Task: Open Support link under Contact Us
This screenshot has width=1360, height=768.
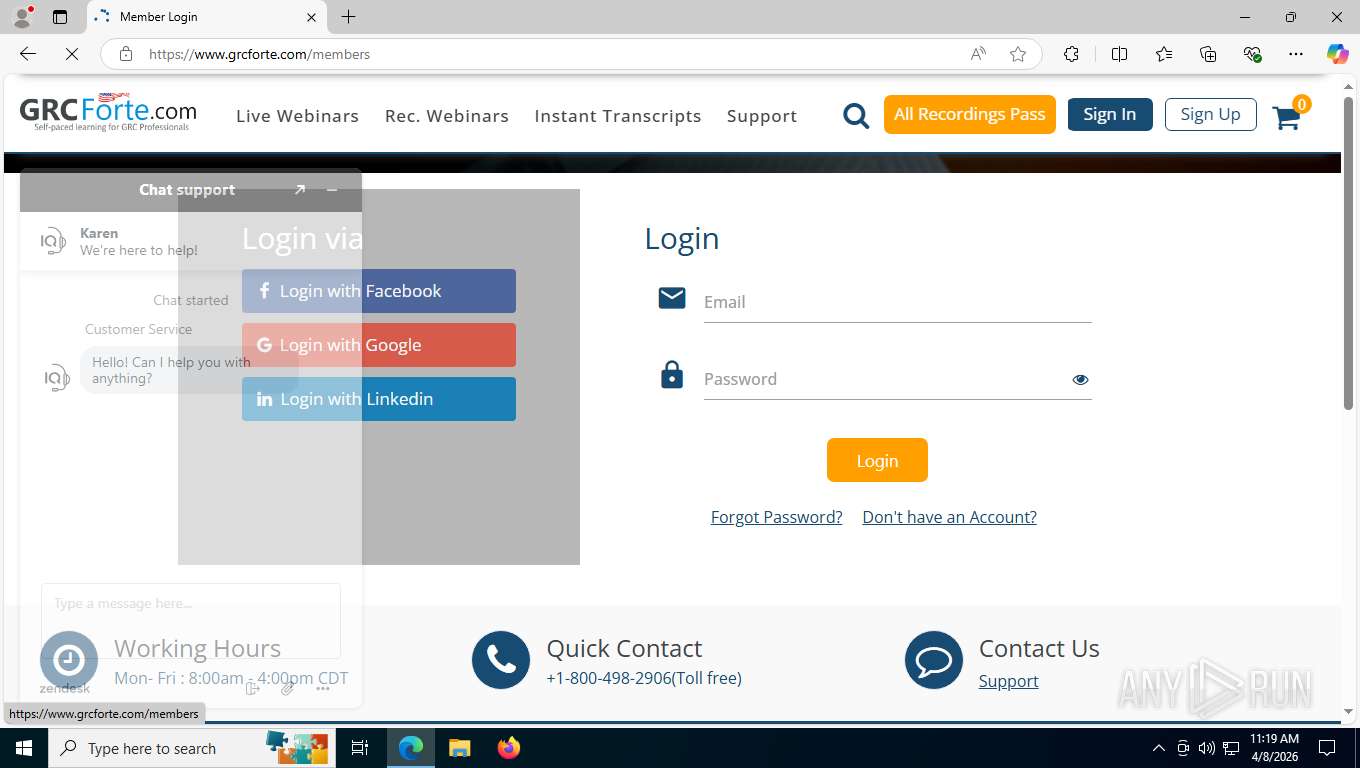Action: [1008, 681]
